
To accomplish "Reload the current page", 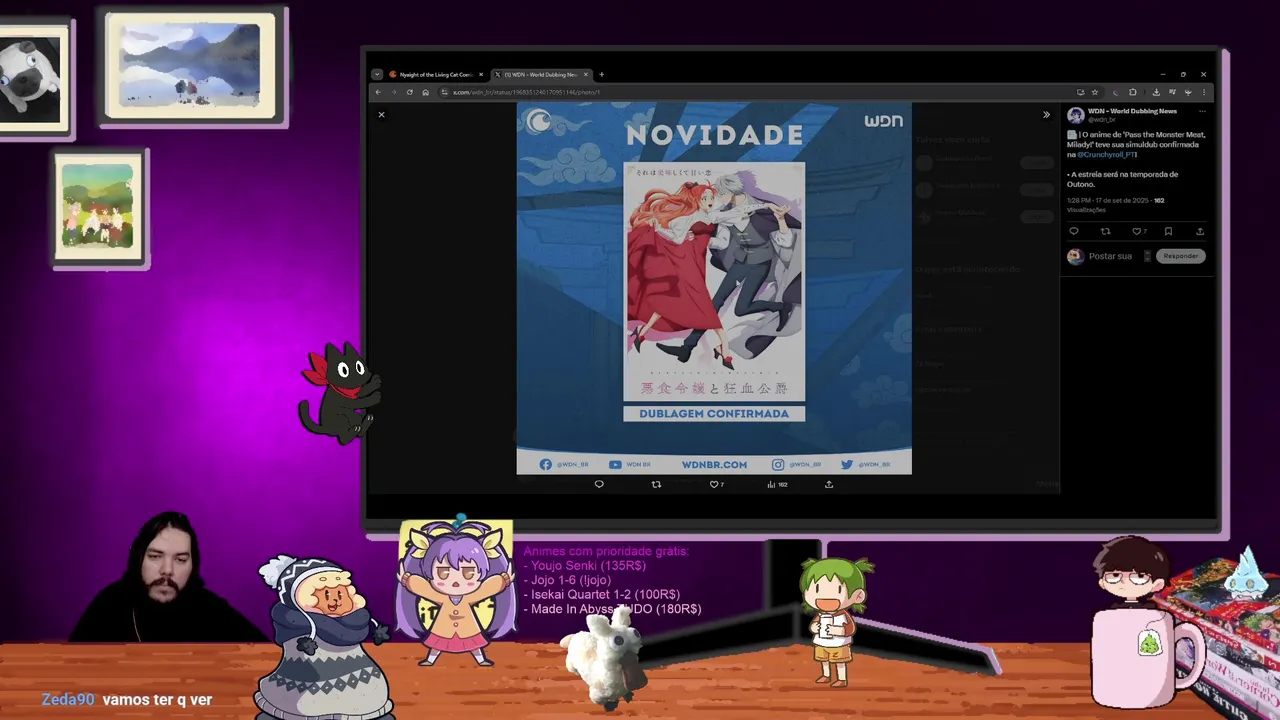I will click(x=409, y=92).
